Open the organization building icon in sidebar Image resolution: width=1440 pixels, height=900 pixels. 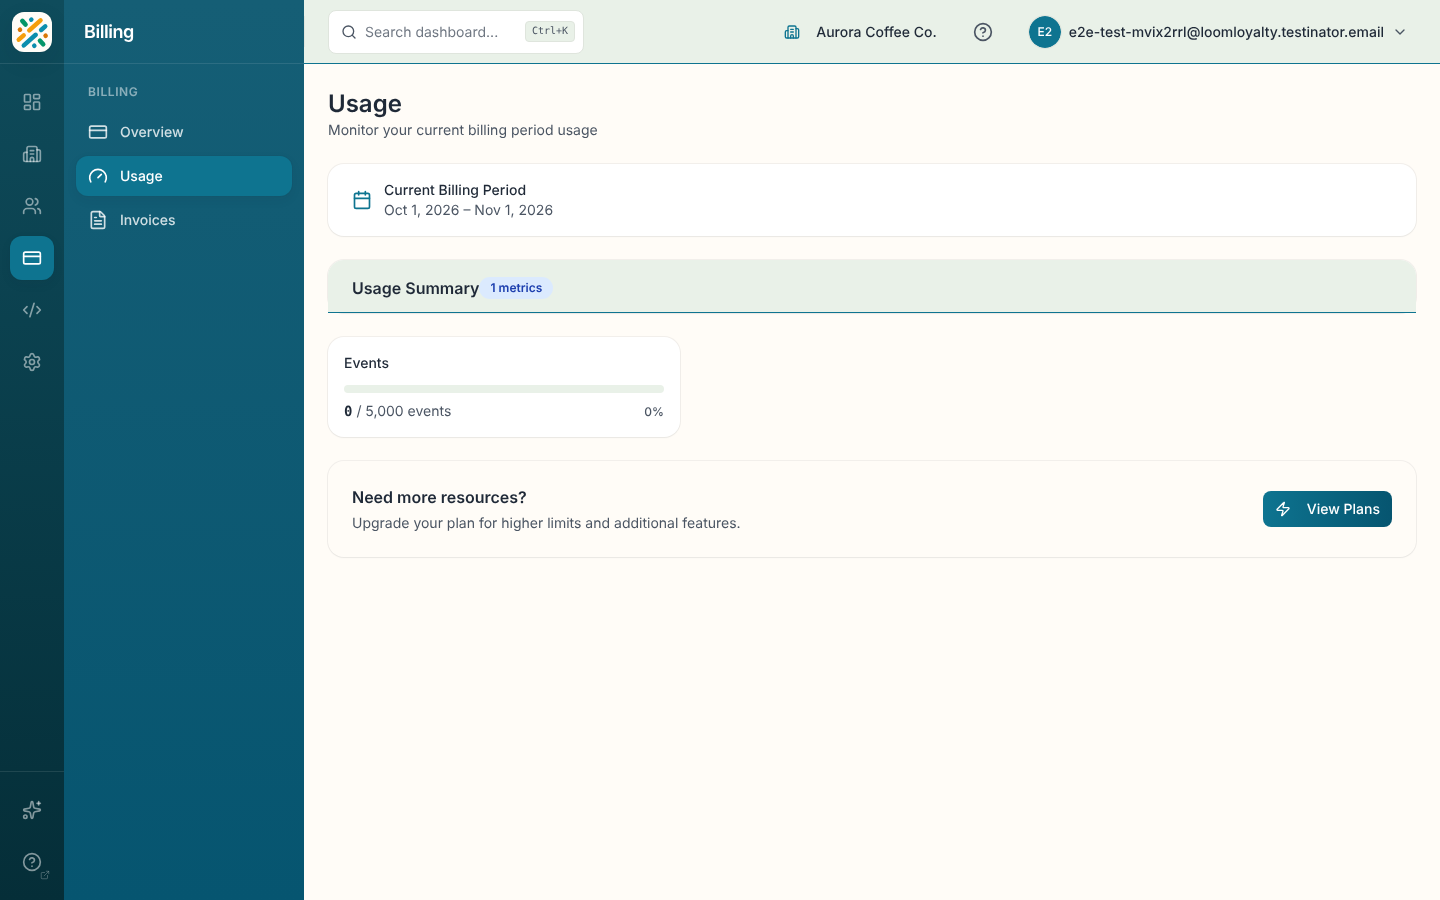click(32, 154)
